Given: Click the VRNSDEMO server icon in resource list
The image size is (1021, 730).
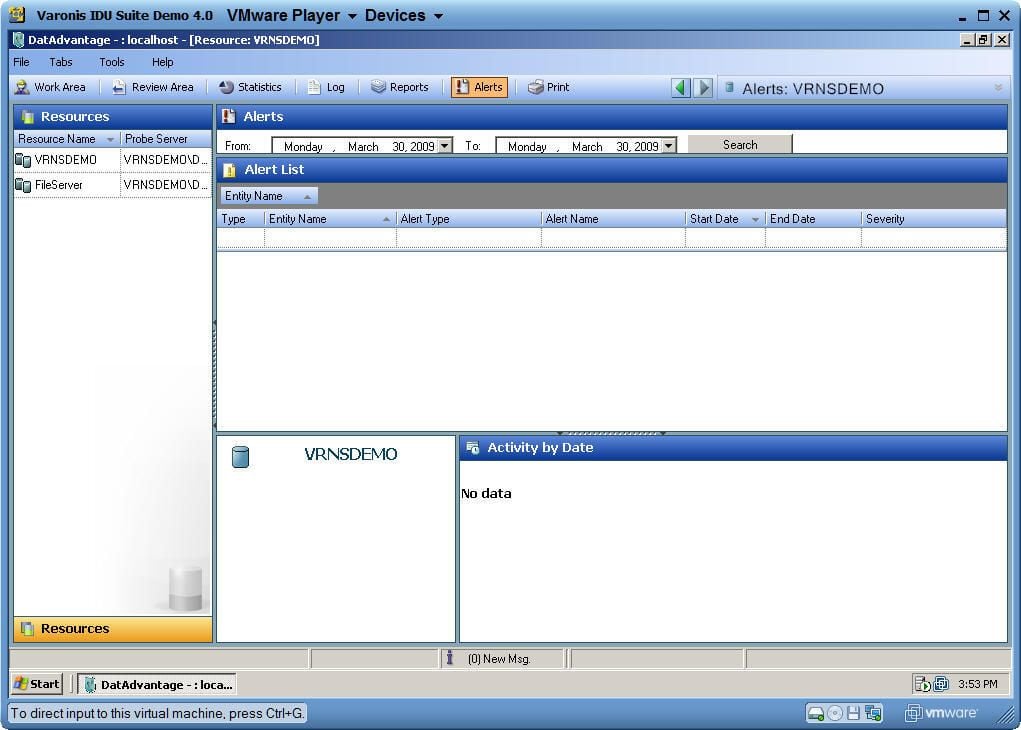Looking at the screenshot, I should click(x=23, y=160).
